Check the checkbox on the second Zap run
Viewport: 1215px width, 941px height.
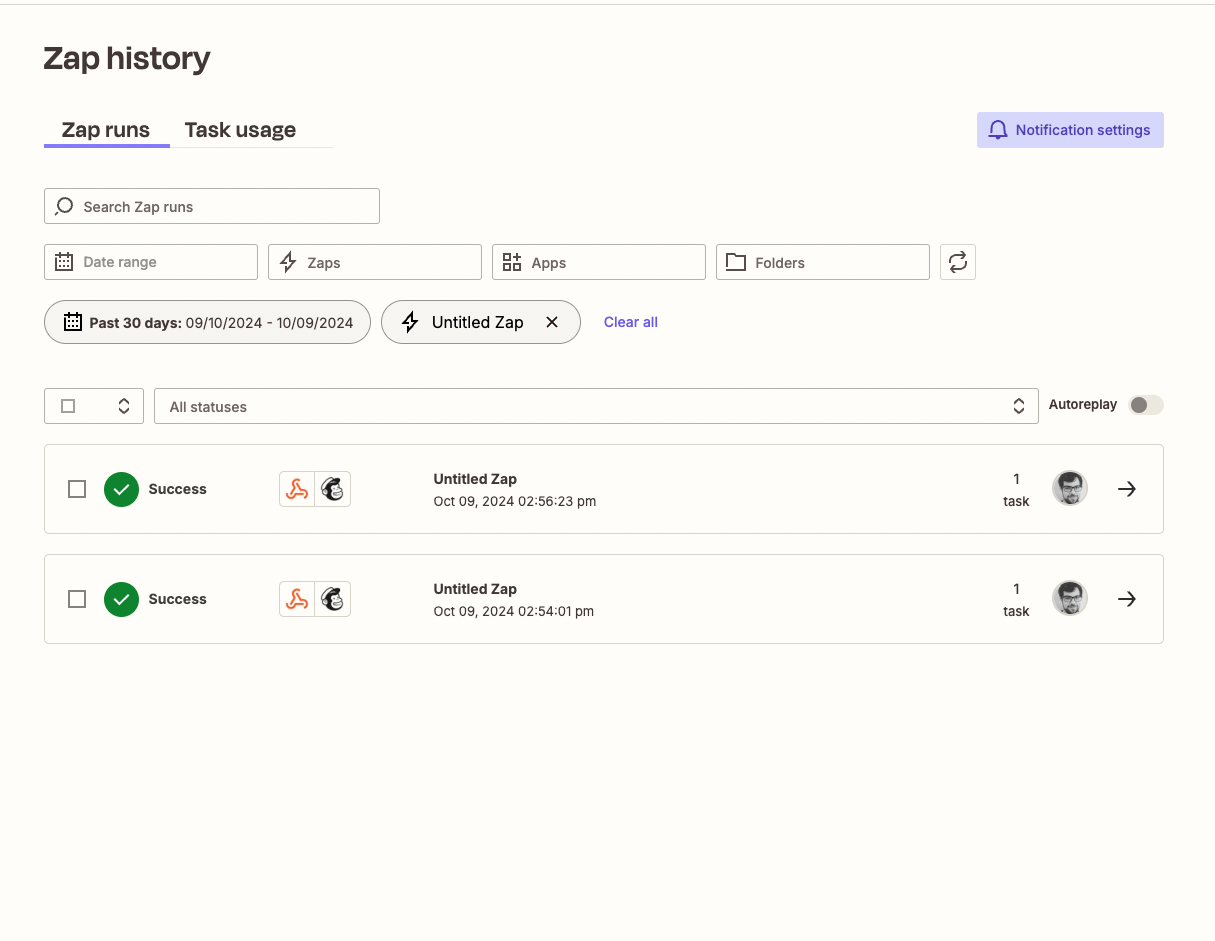(77, 598)
